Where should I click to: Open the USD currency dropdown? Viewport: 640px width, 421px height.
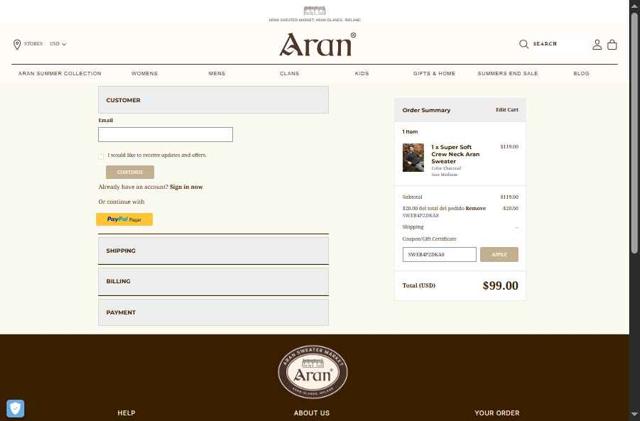click(x=58, y=44)
